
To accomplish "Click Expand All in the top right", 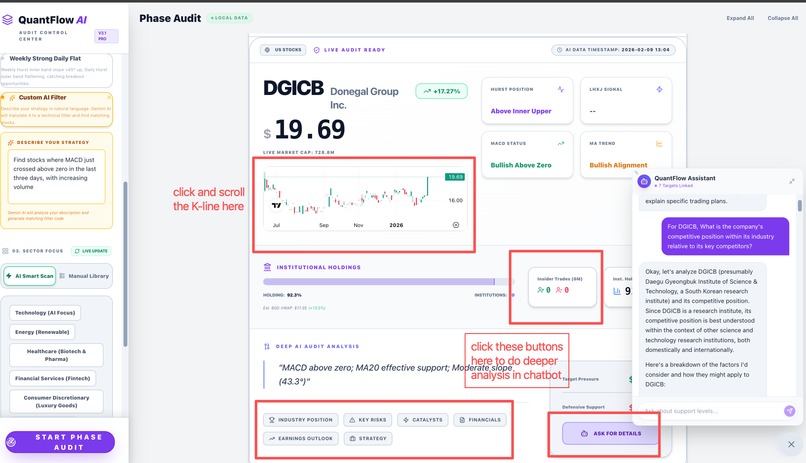I will 740,18.
